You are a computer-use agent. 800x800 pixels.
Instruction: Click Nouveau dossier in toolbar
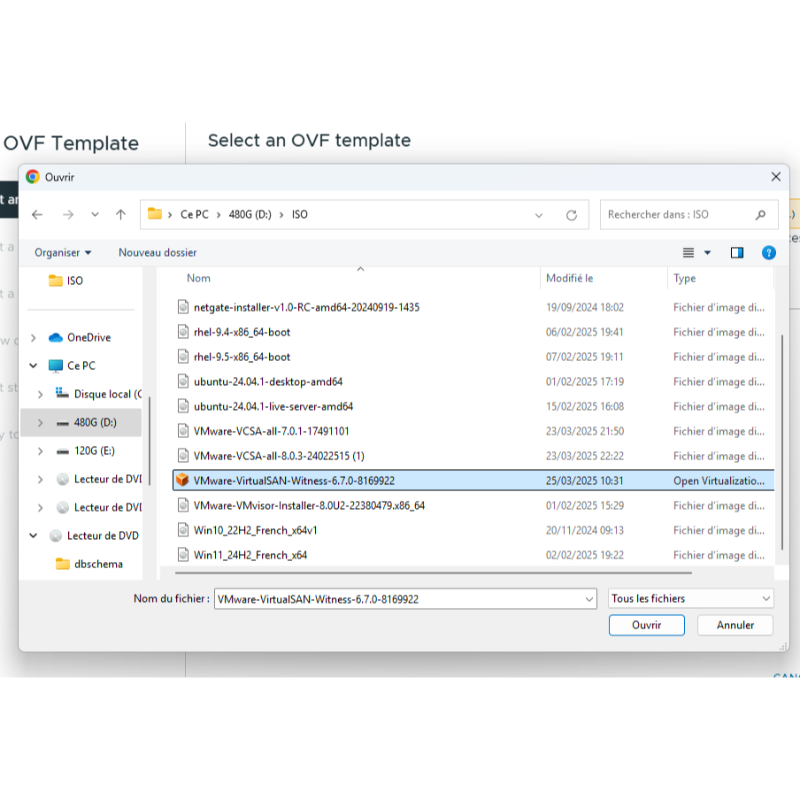click(157, 253)
